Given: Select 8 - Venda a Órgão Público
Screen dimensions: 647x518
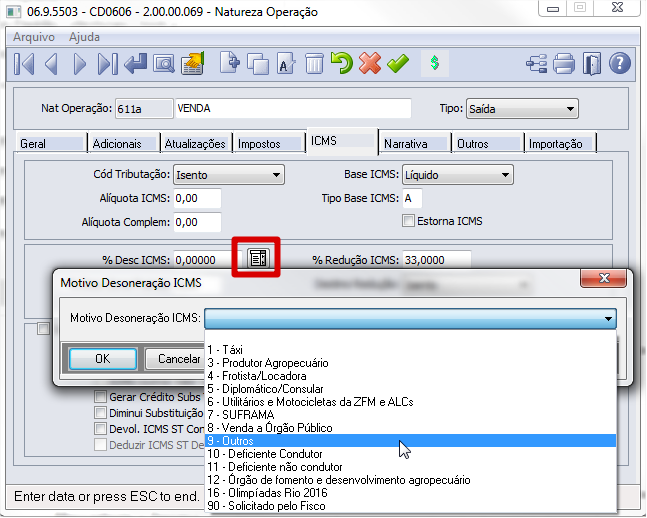Looking at the screenshot, I should click(410, 428).
